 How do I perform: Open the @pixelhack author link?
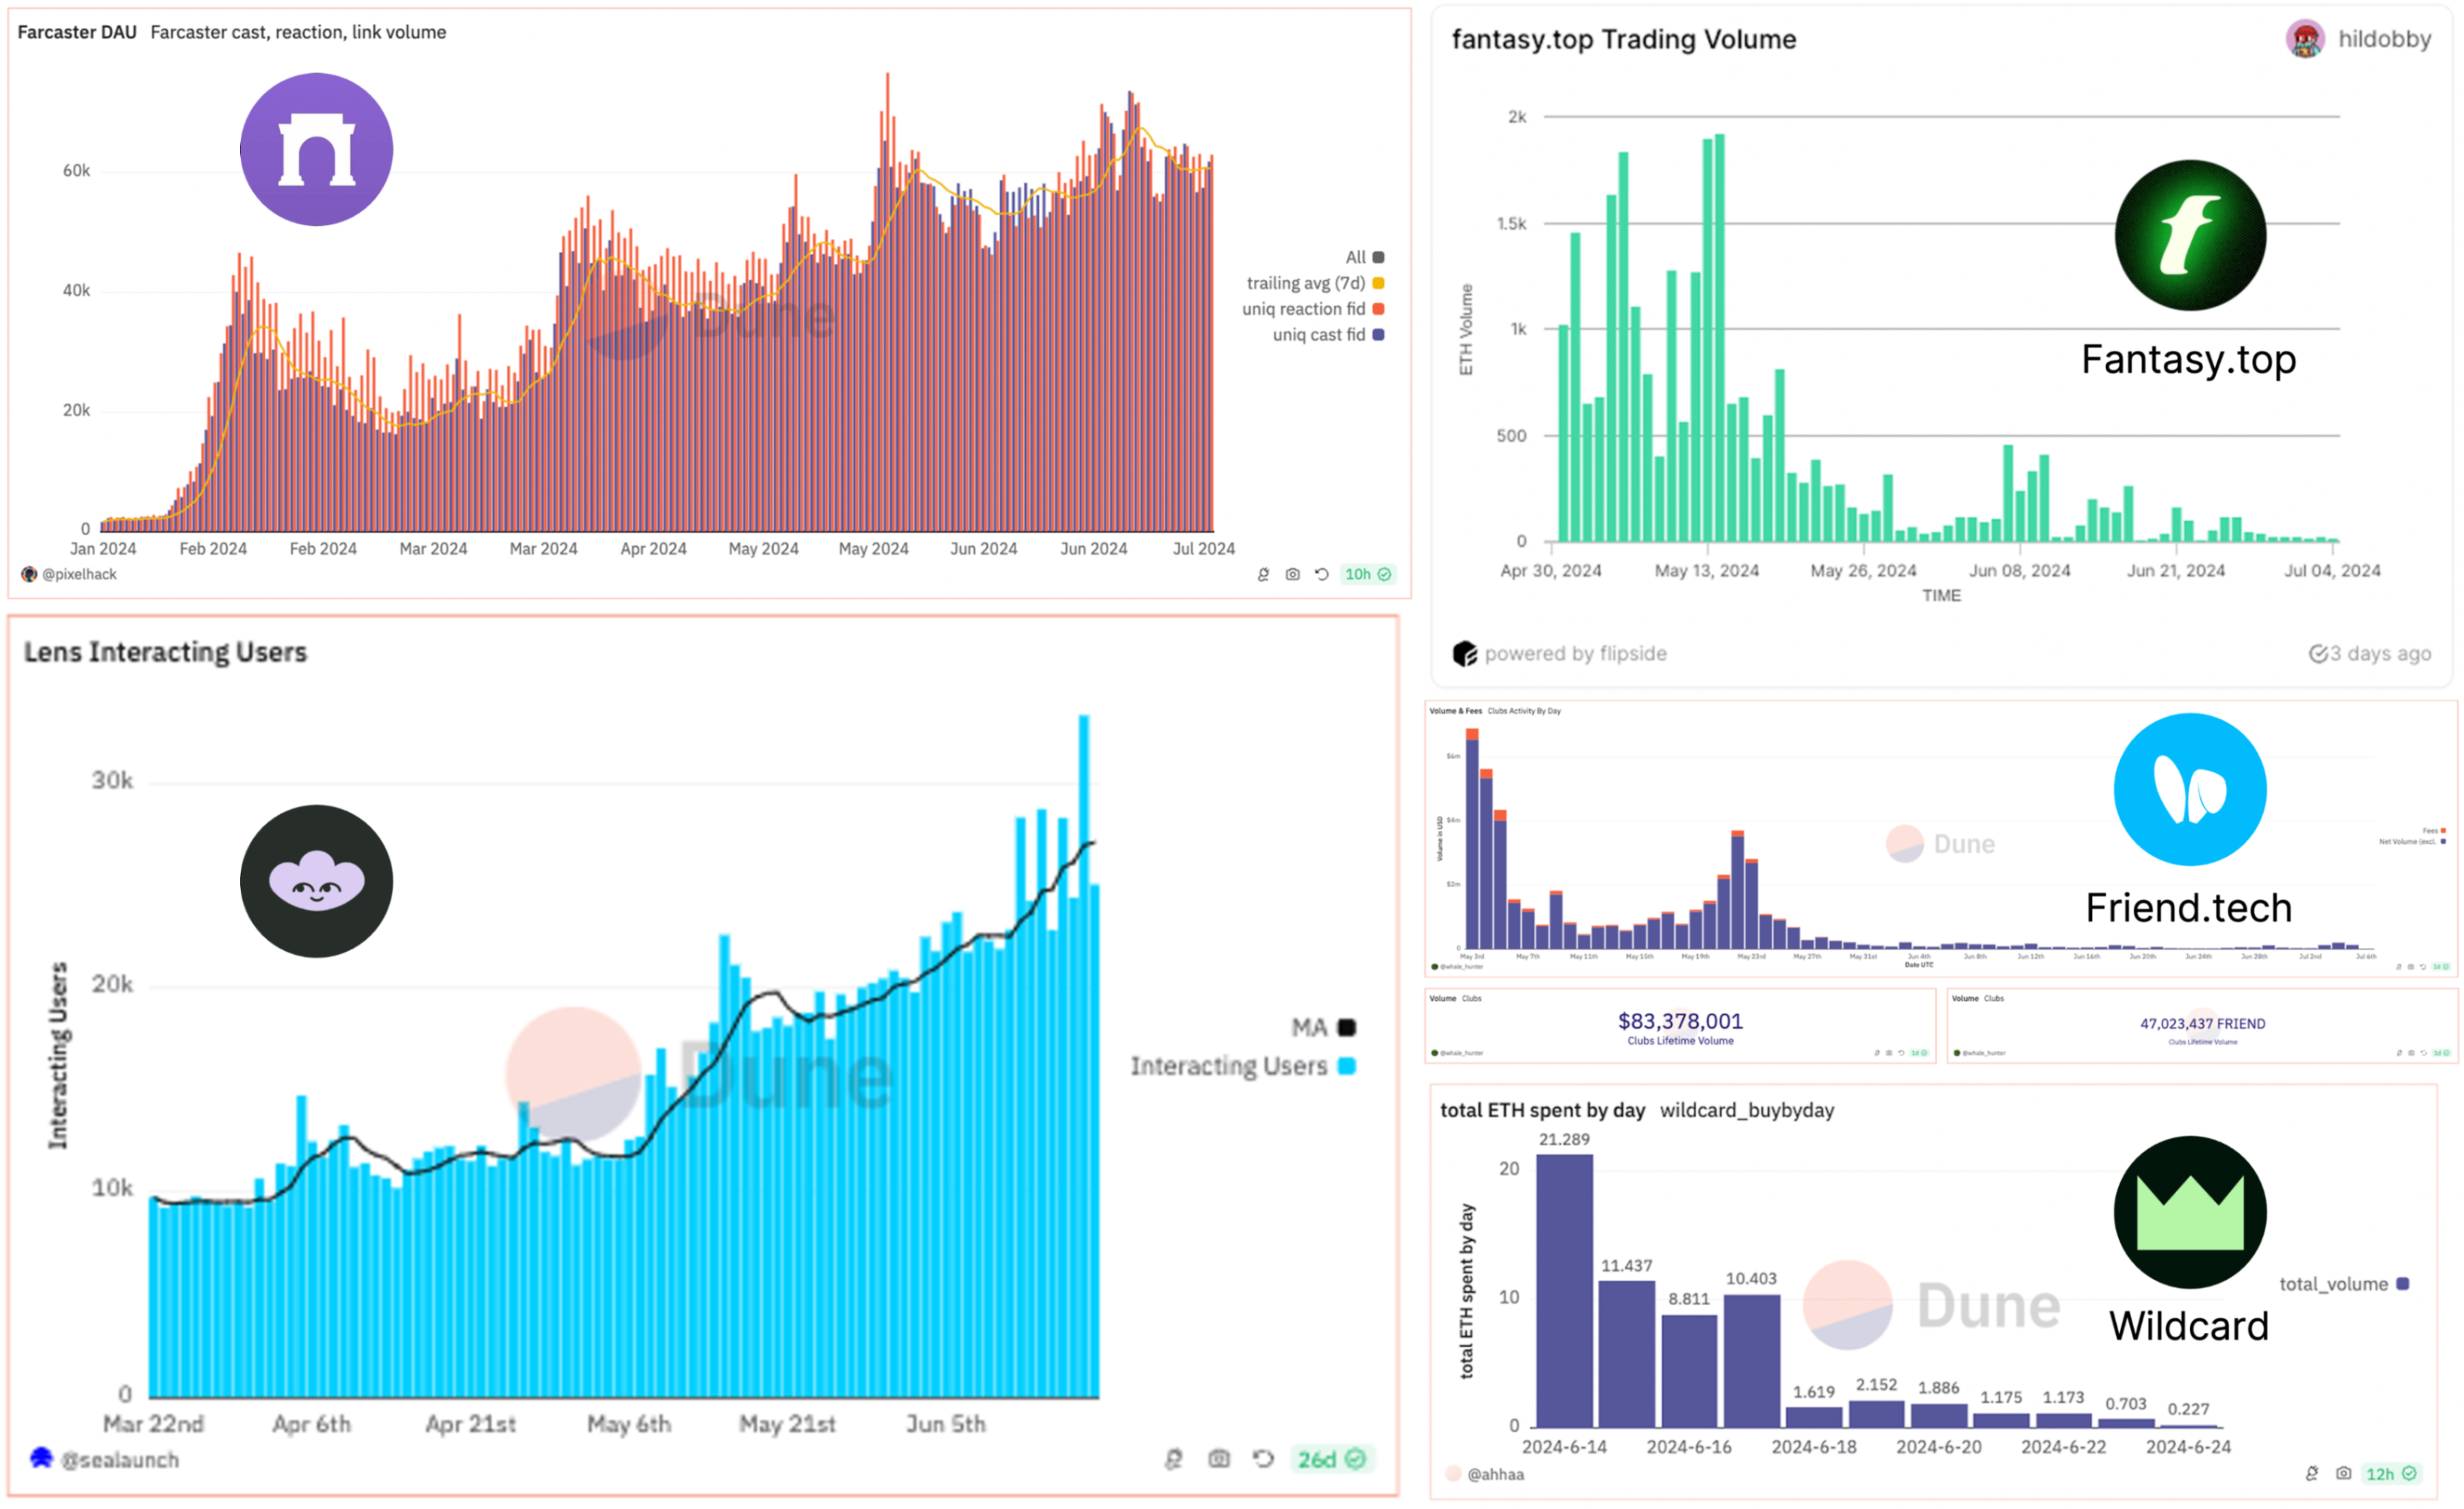pos(79,575)
